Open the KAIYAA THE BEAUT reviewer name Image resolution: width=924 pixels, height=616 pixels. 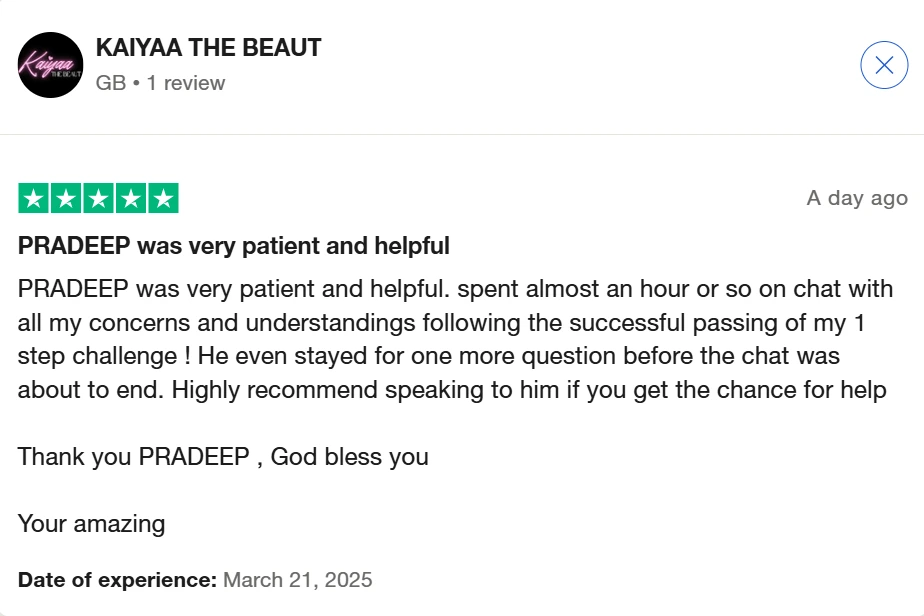[208, 48]
